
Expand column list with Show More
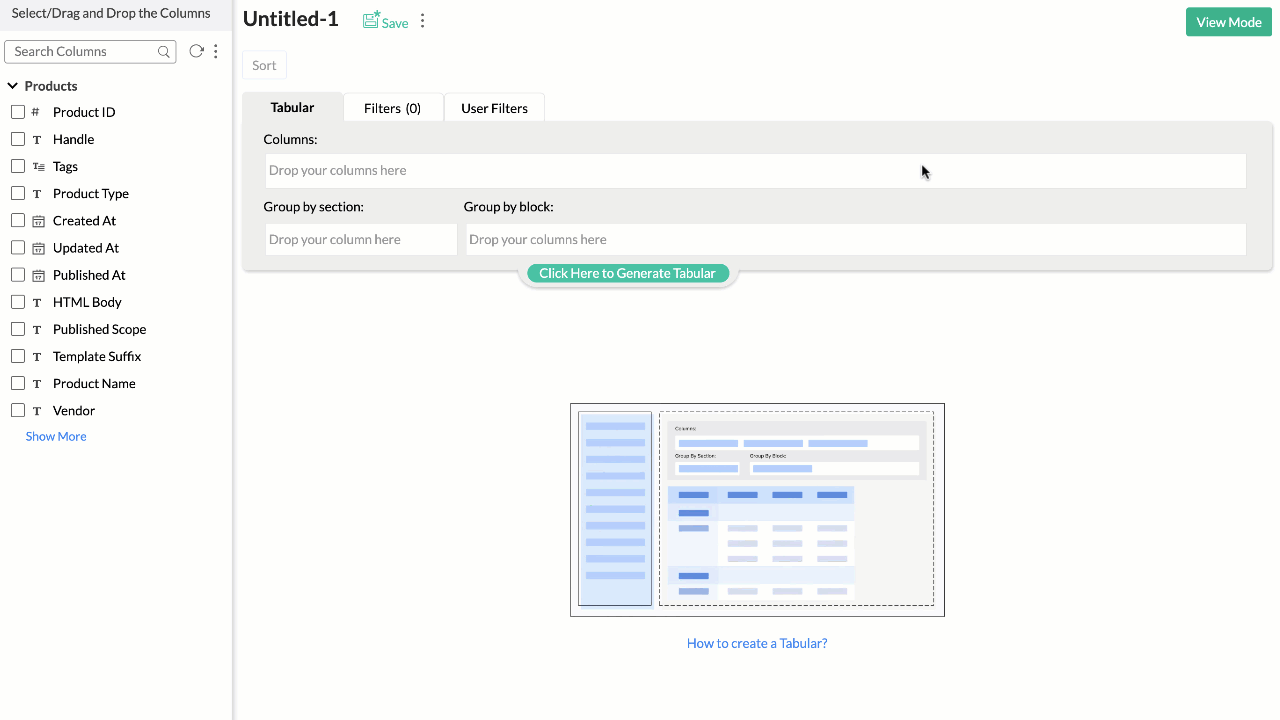(56, 436)
